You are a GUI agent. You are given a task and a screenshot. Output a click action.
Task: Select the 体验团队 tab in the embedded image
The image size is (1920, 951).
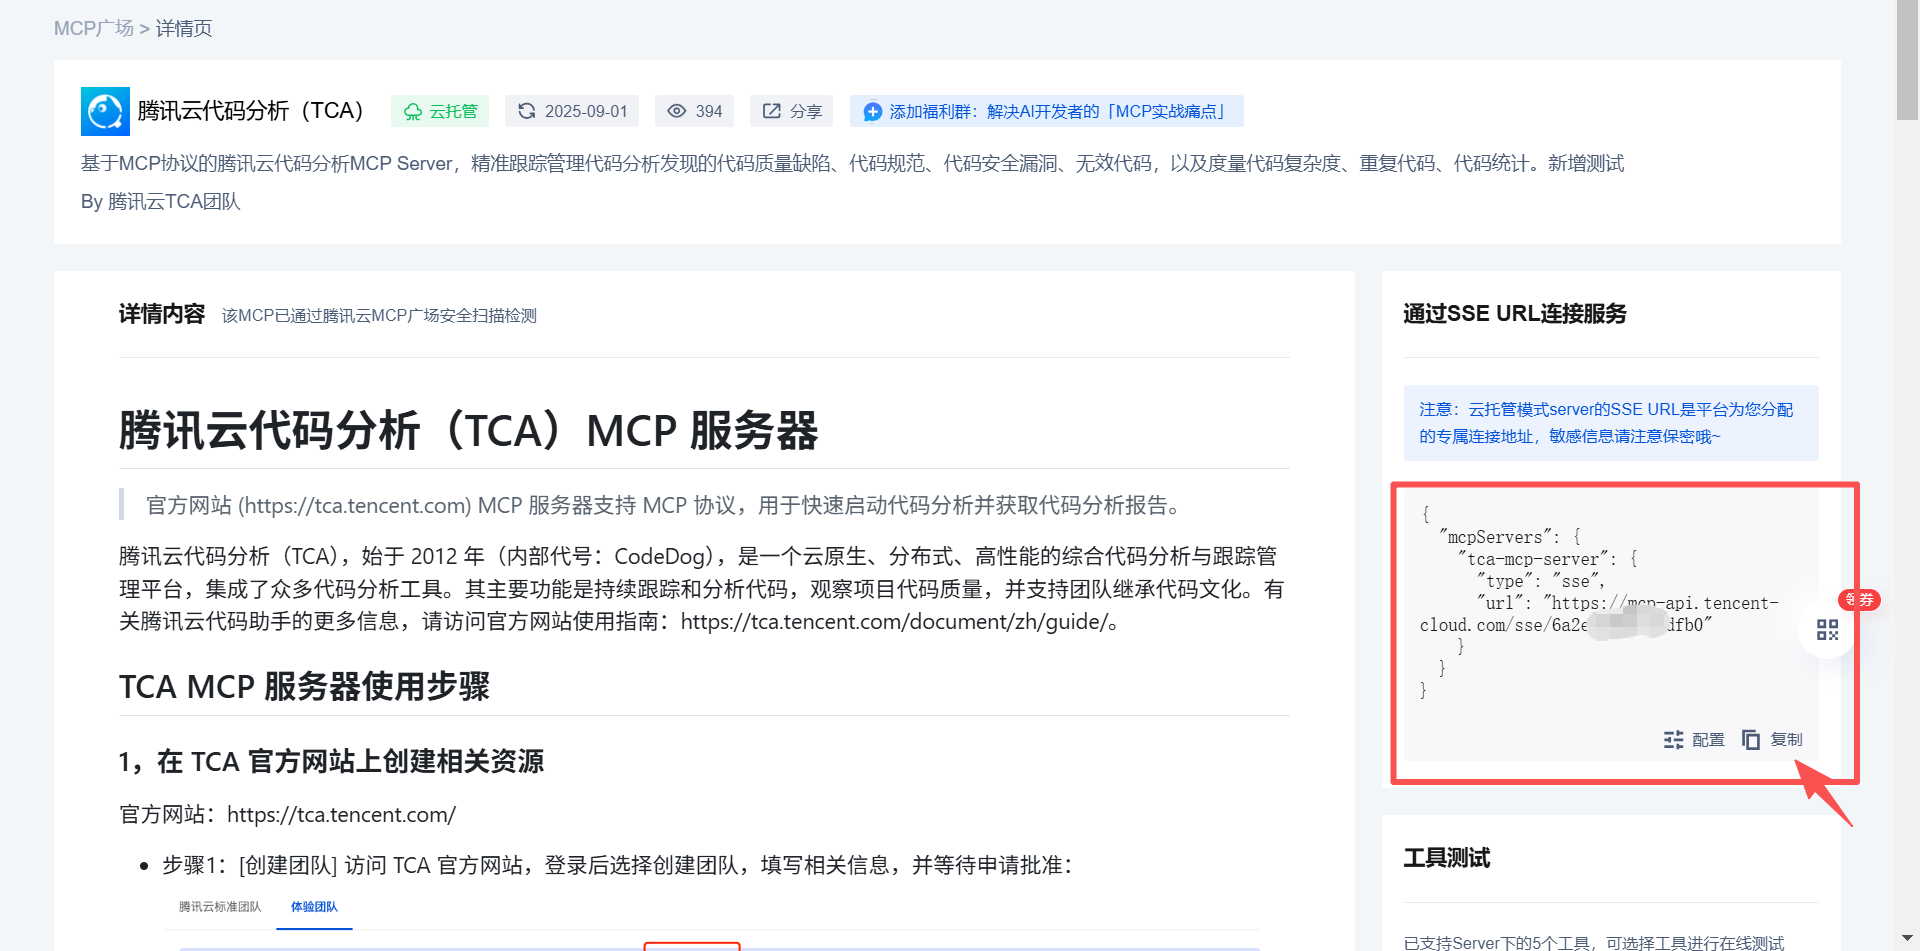click(x=314, y=906)
